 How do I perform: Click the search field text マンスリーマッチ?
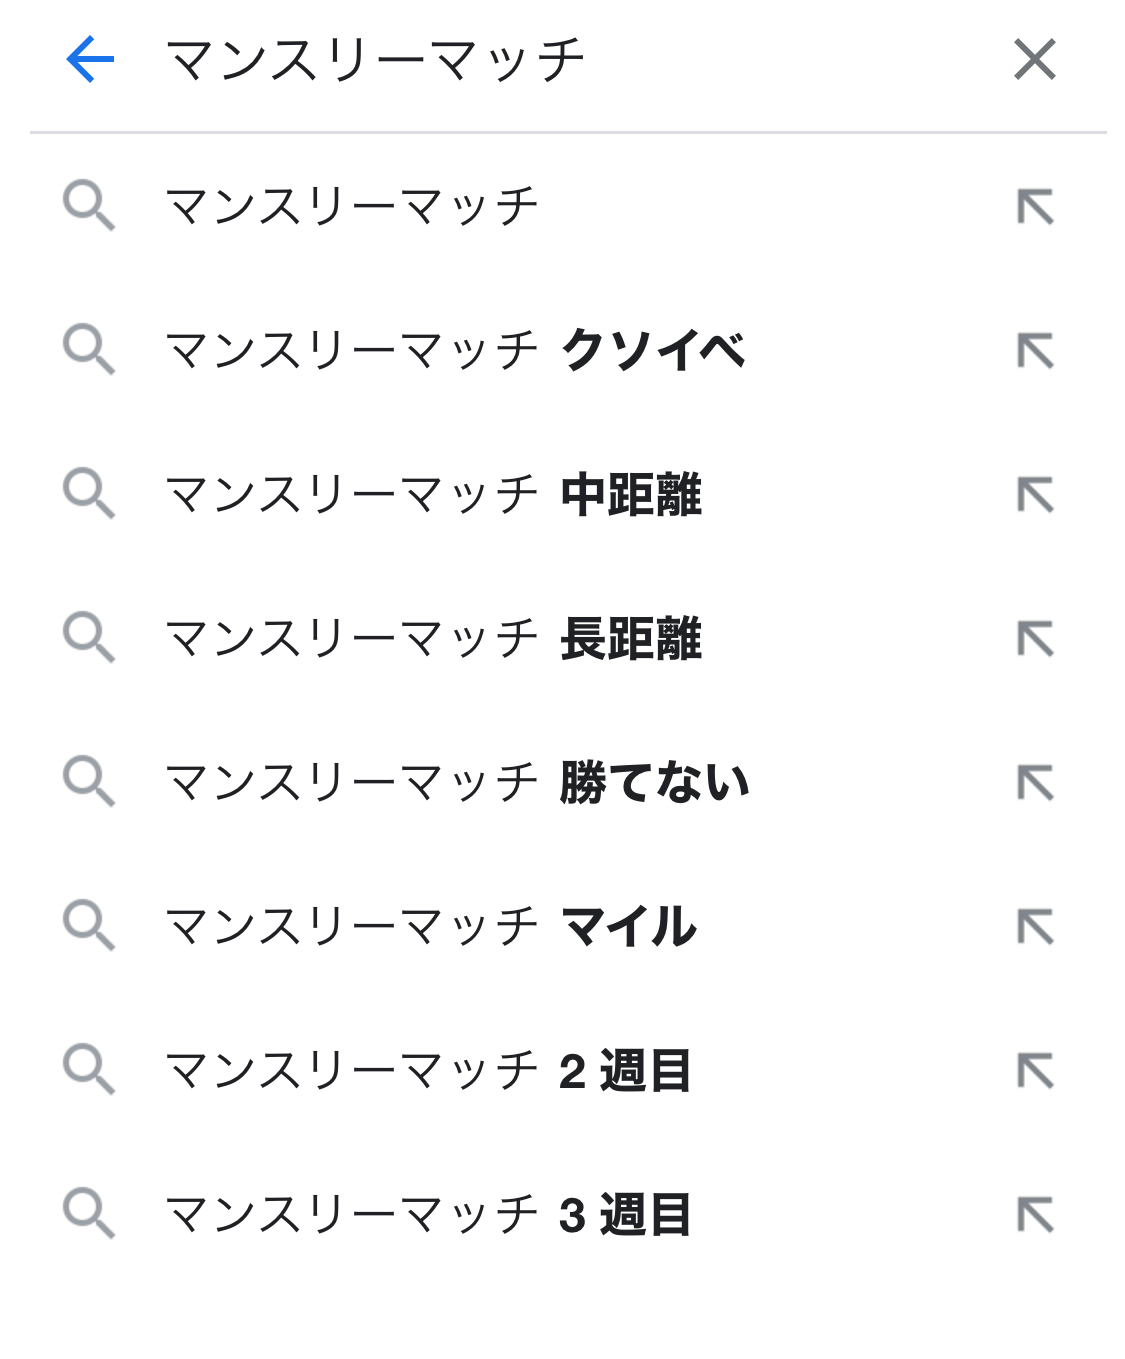[x=375, y=60]
